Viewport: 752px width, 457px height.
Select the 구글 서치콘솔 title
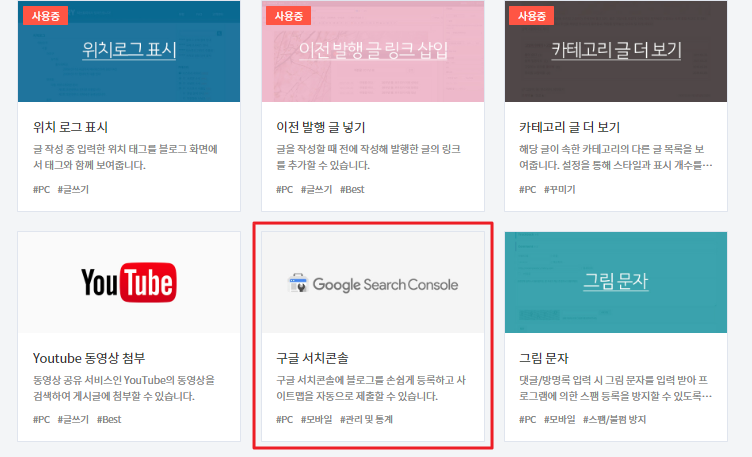tap(312, 358)
